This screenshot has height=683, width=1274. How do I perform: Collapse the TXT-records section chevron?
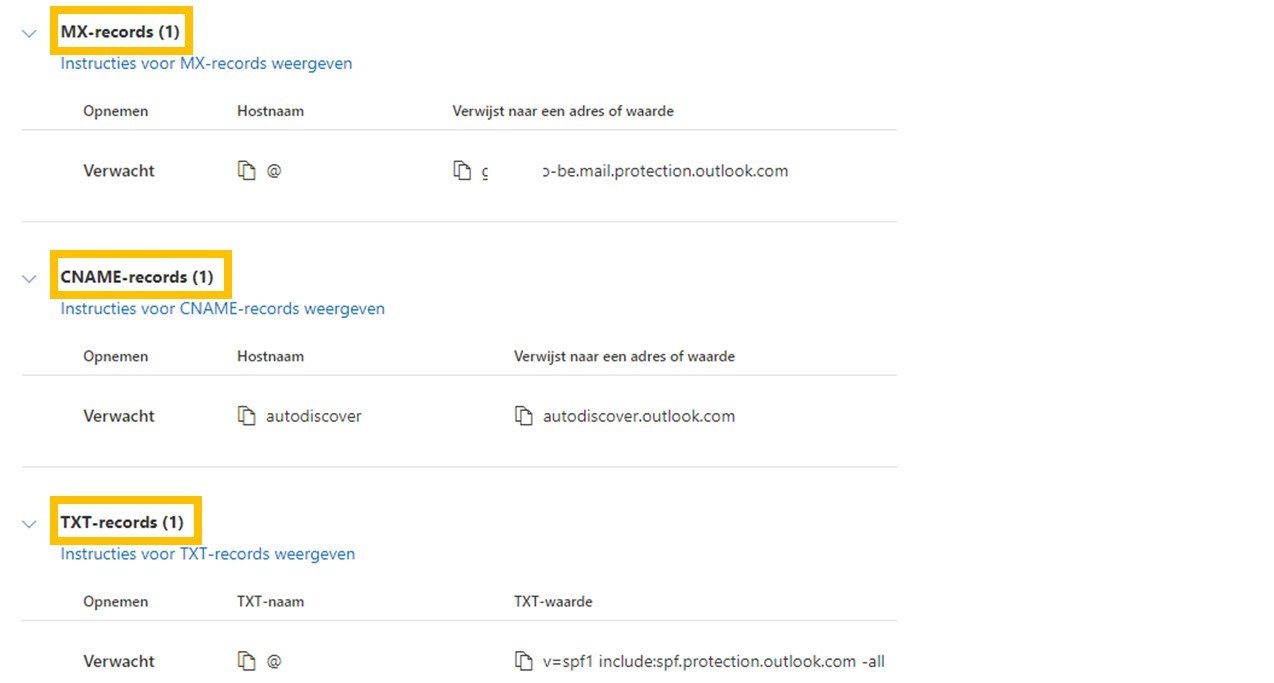pyautogui.click(x=29, y=524)
